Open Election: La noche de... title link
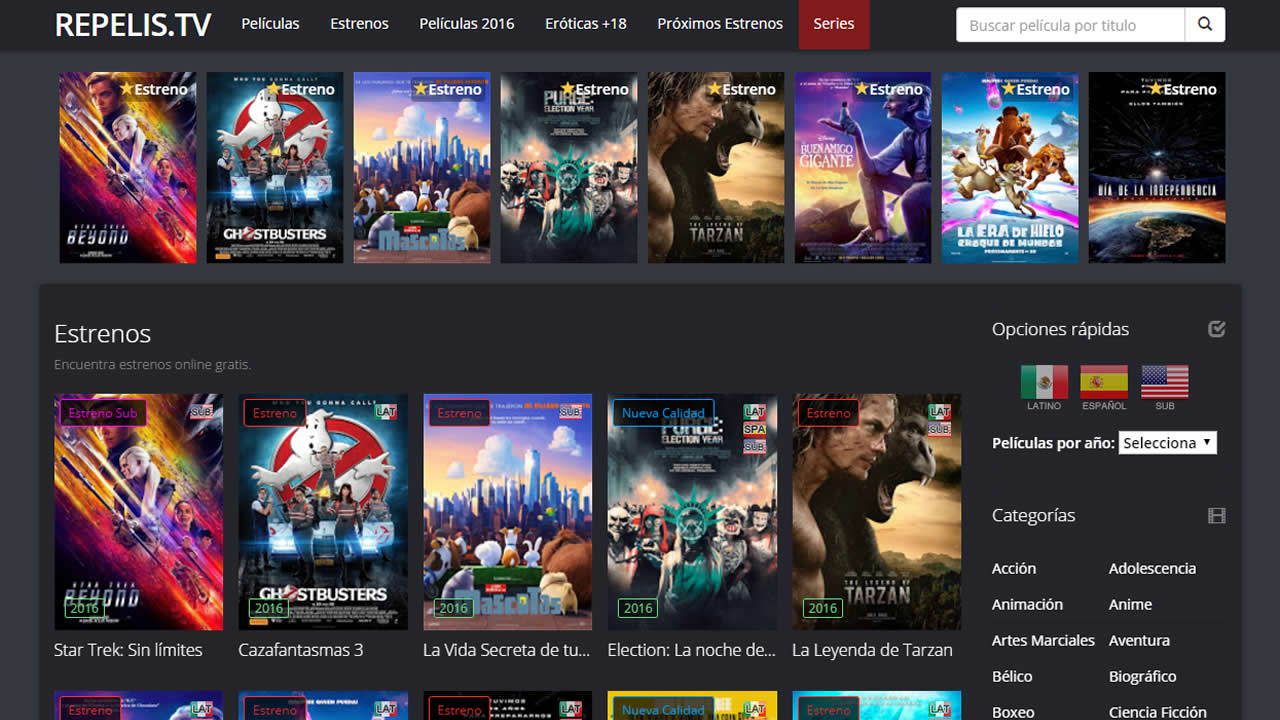1280x720 pixels. pyautogui.click(x=692, y=650)
